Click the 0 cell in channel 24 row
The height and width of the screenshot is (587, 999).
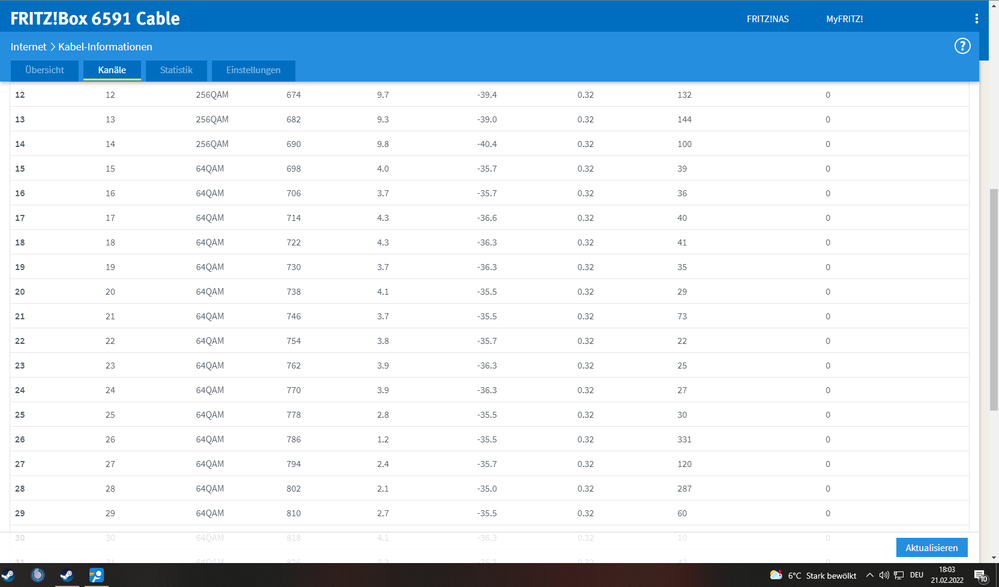[828, 390]
